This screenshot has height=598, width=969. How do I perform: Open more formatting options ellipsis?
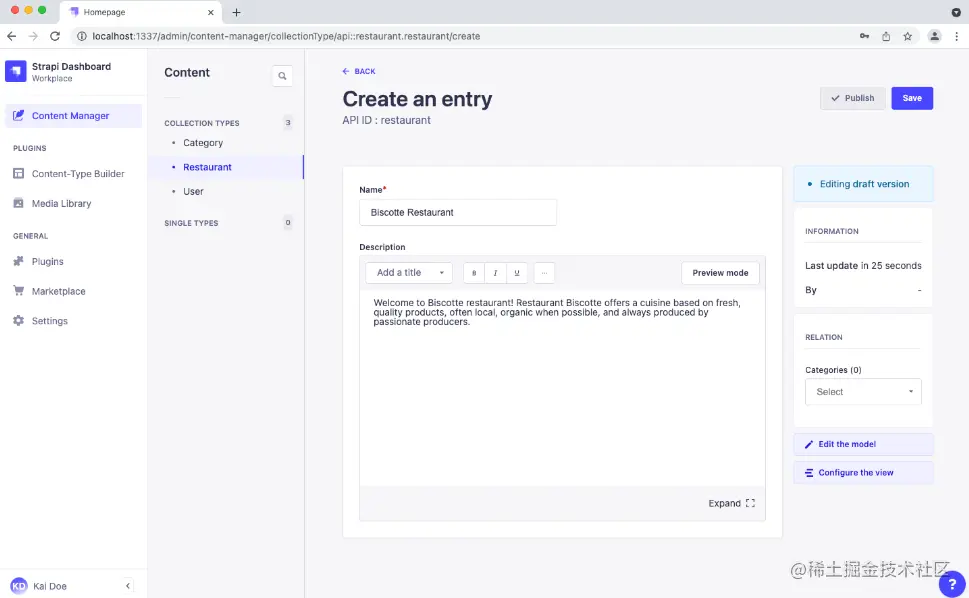(544, 273)
